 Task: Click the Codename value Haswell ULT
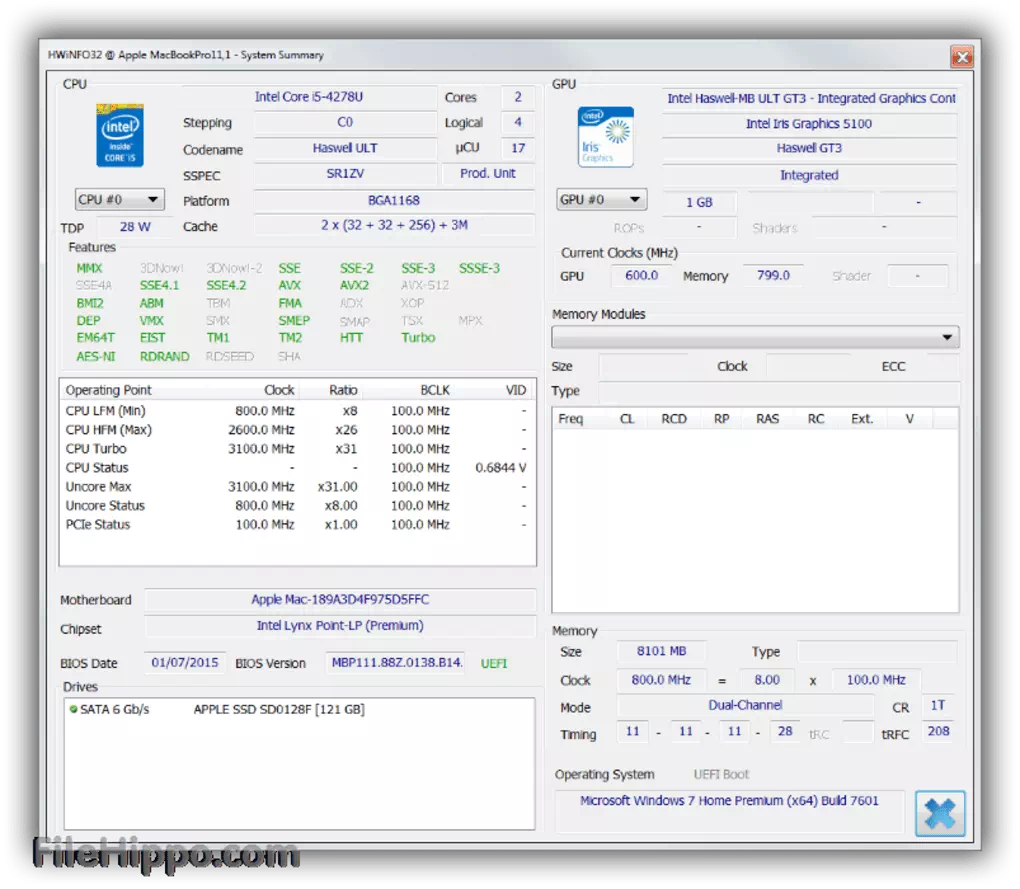coord(345,148)
